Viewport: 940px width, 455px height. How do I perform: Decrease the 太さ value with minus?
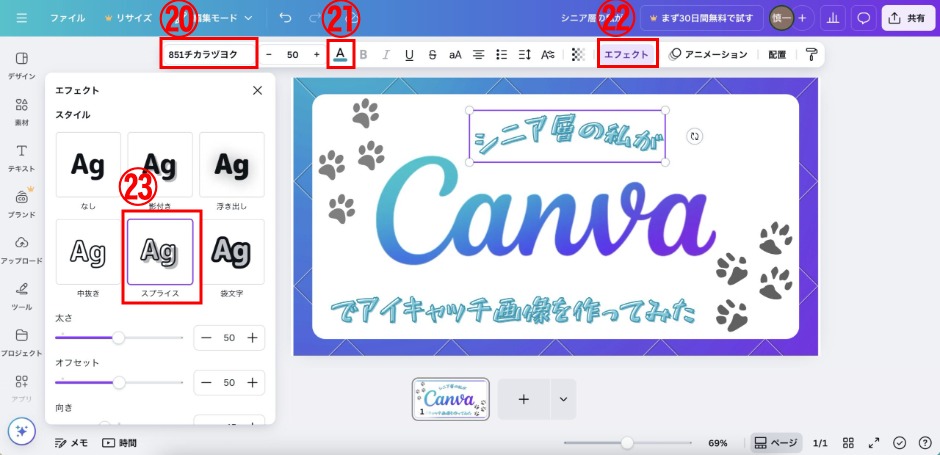click(207, 338)
